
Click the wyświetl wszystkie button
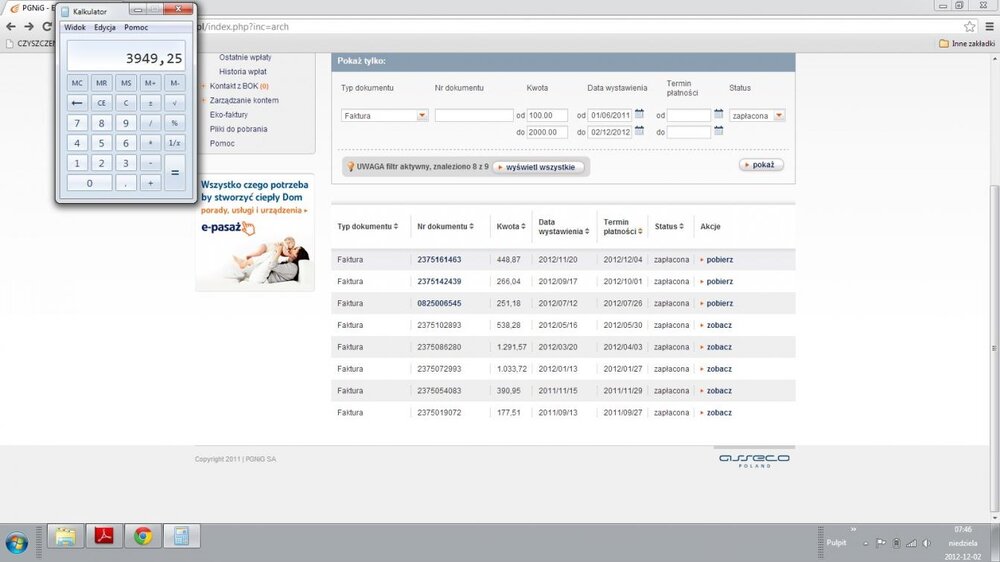[x=539, y=167]
